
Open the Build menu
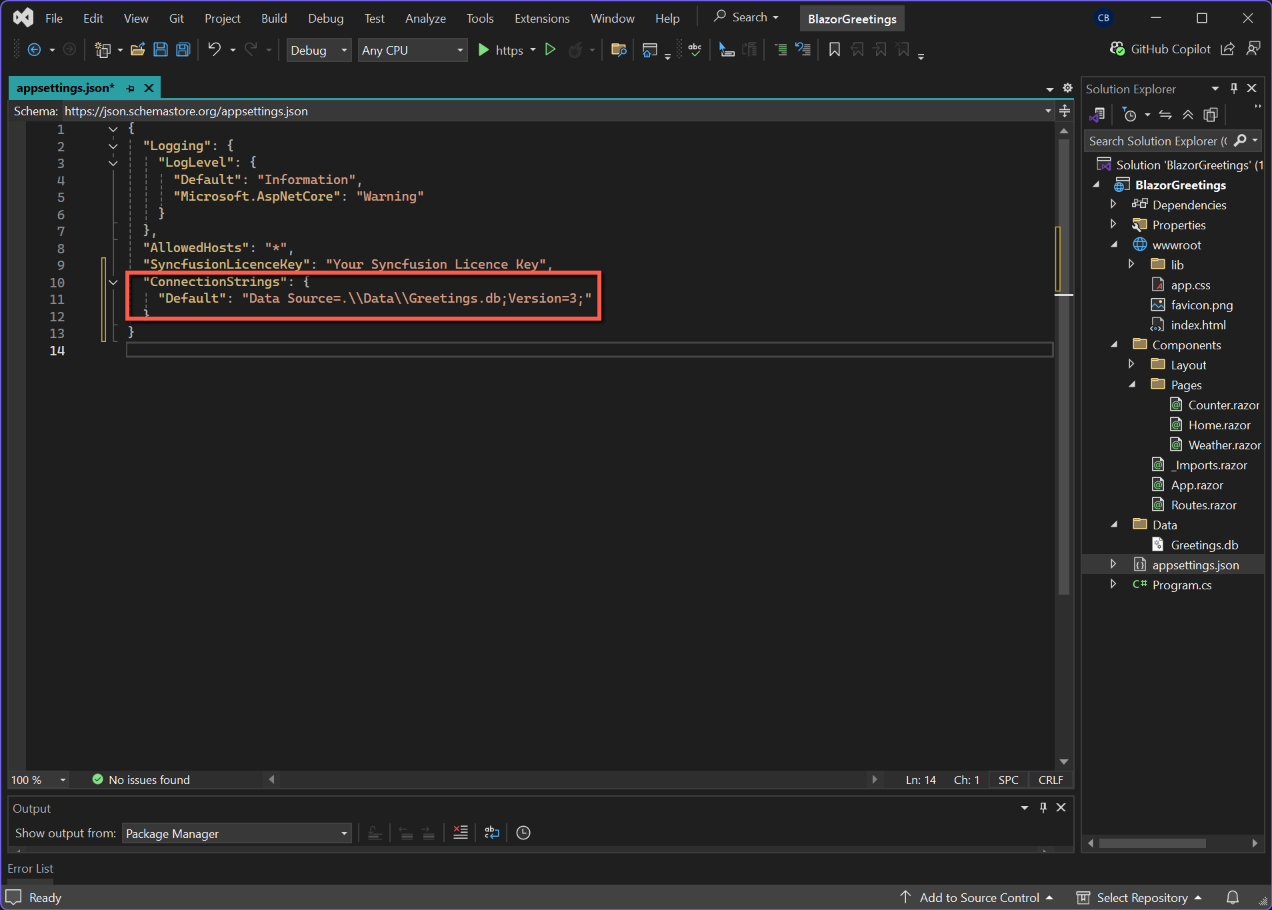(x=274, y=18)
